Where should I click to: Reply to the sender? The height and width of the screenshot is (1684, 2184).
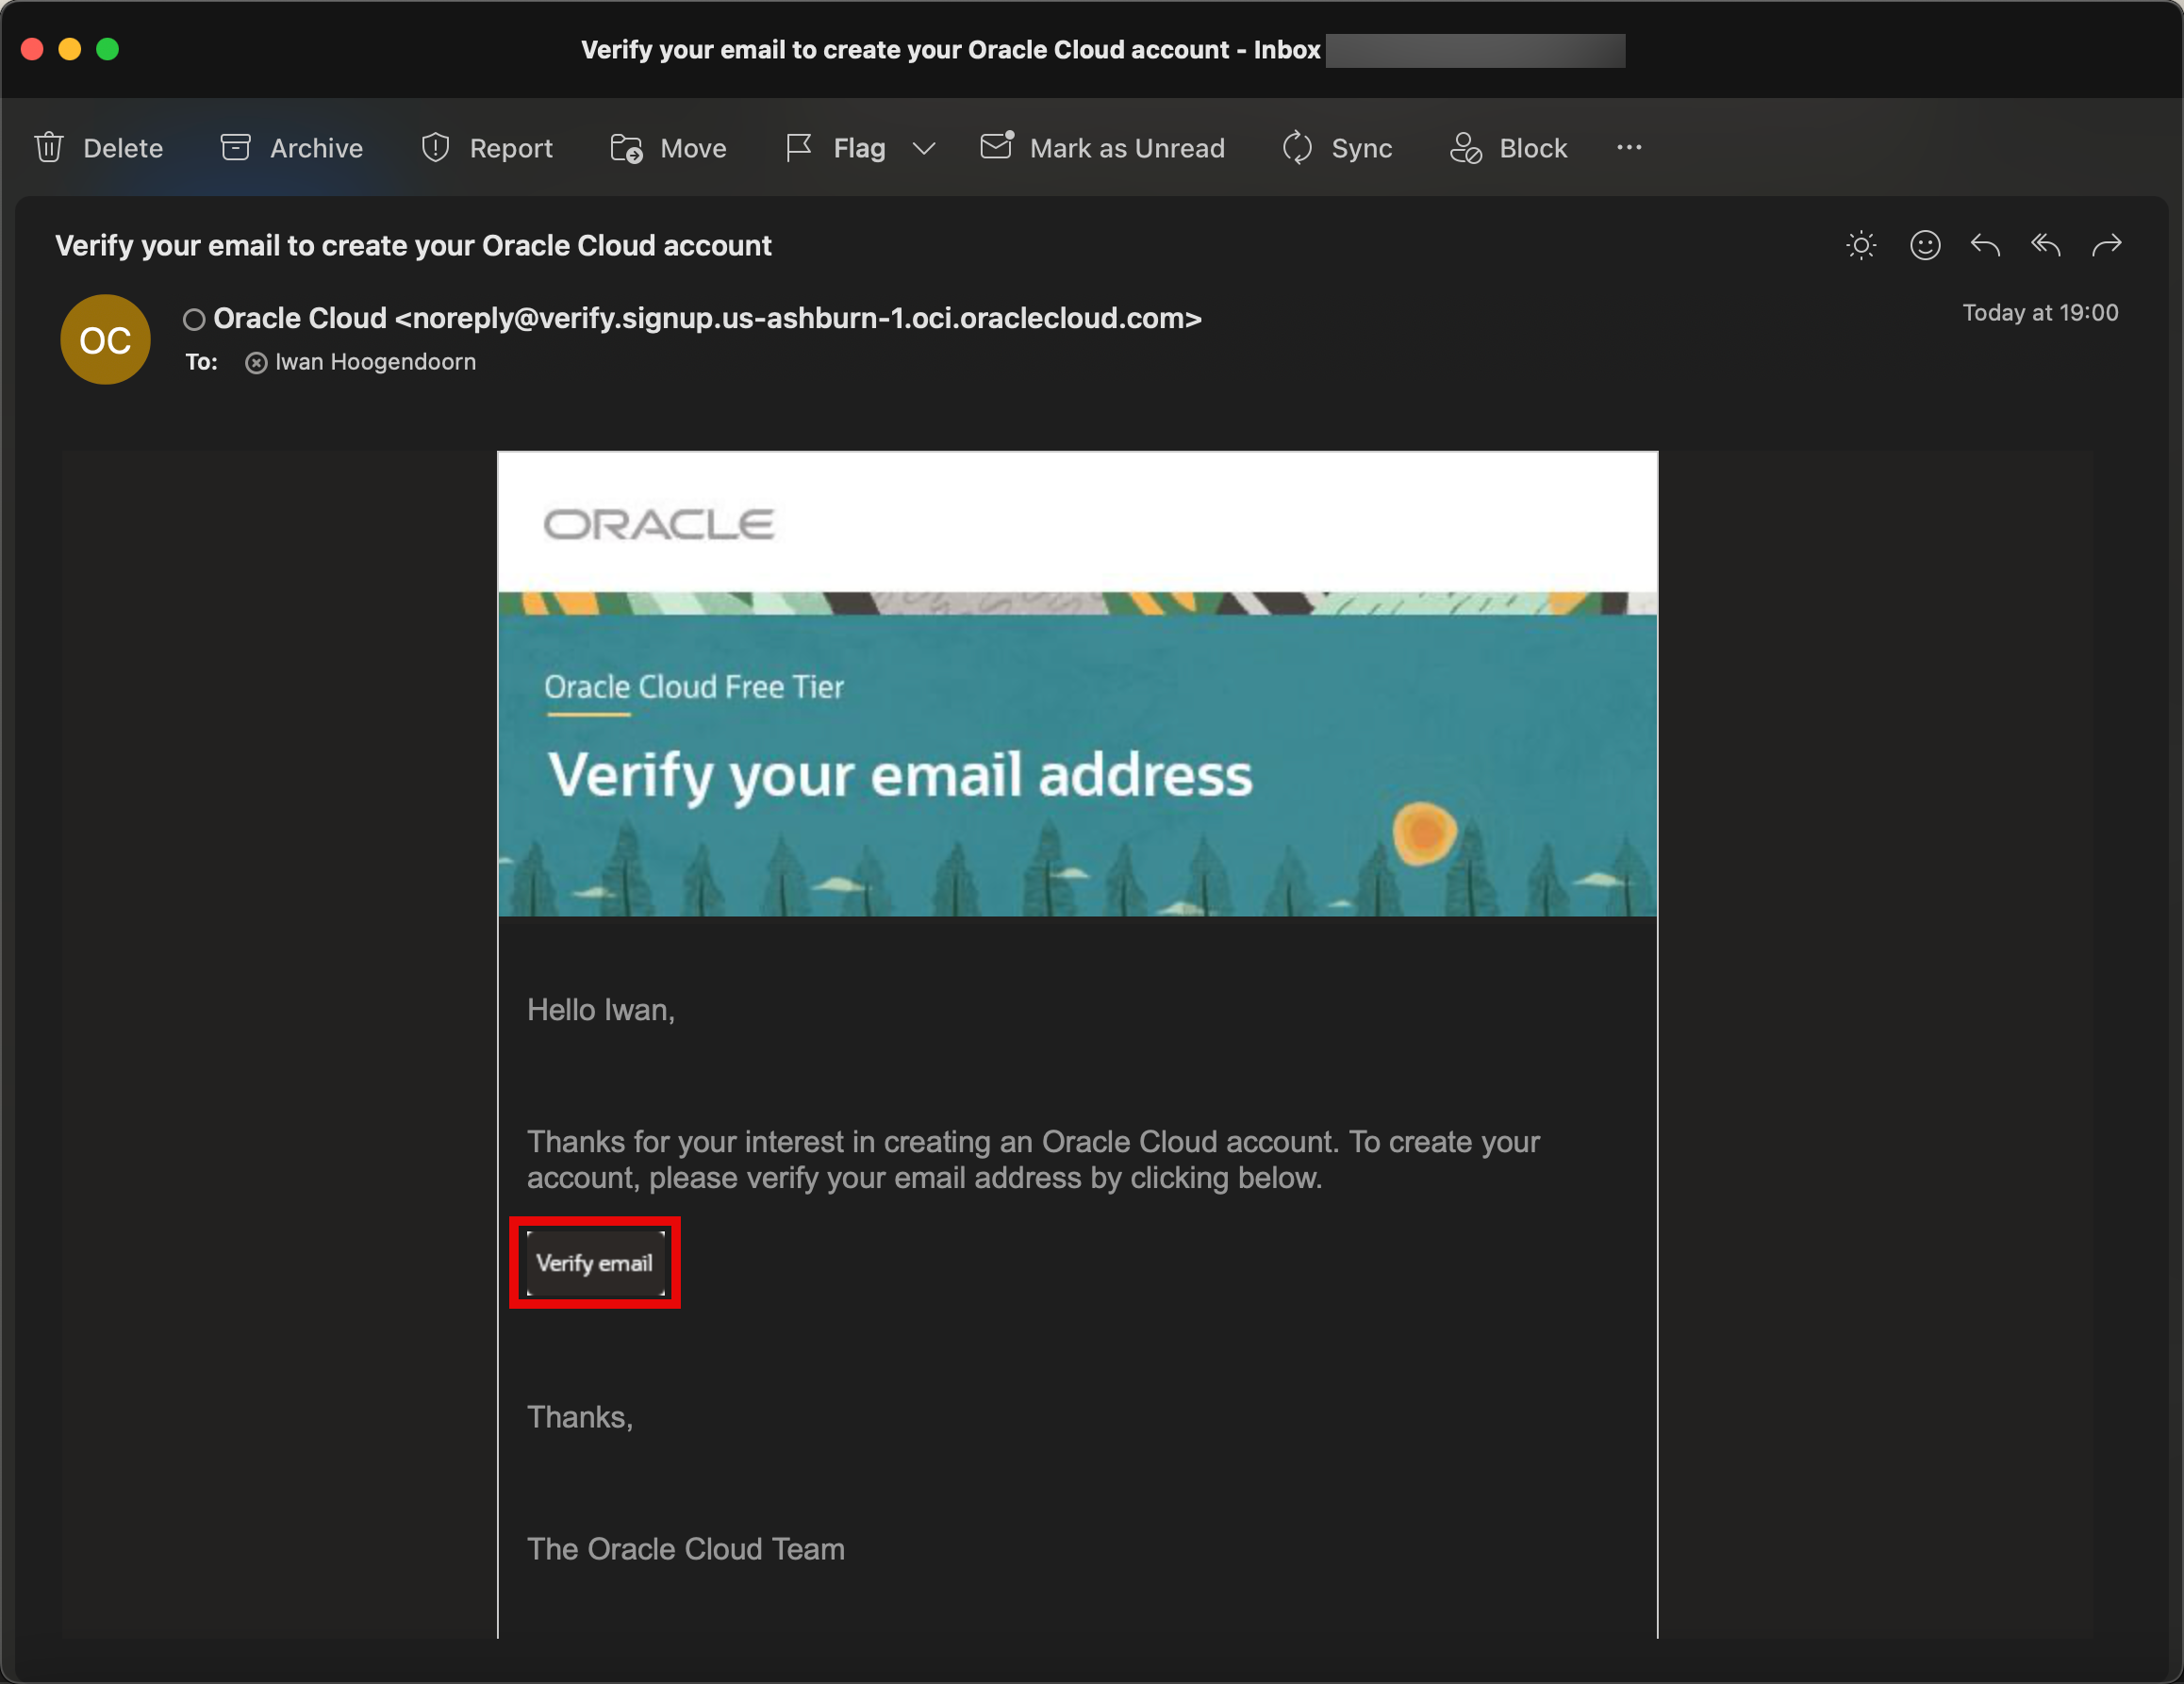(x=1985, y=245)
